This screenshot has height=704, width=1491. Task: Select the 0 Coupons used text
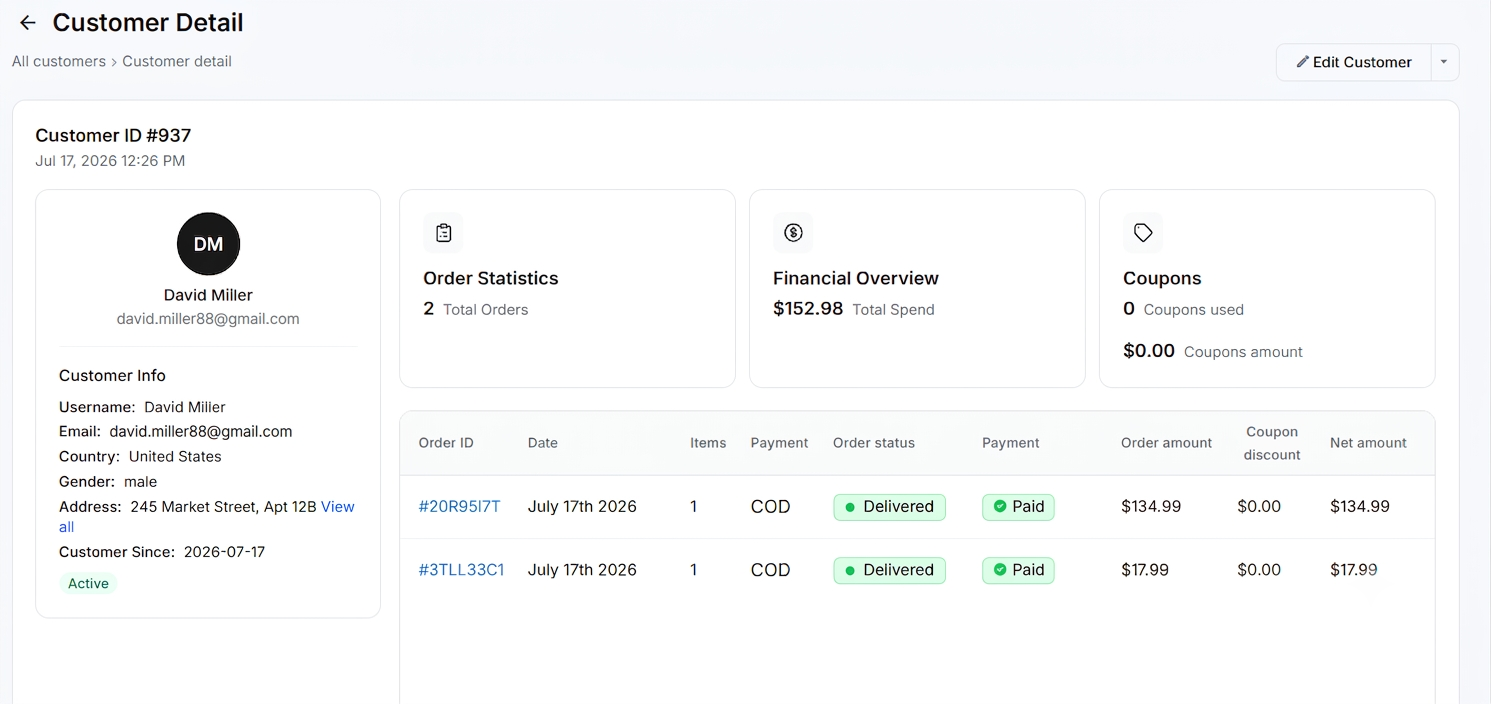click(1184, 309)
